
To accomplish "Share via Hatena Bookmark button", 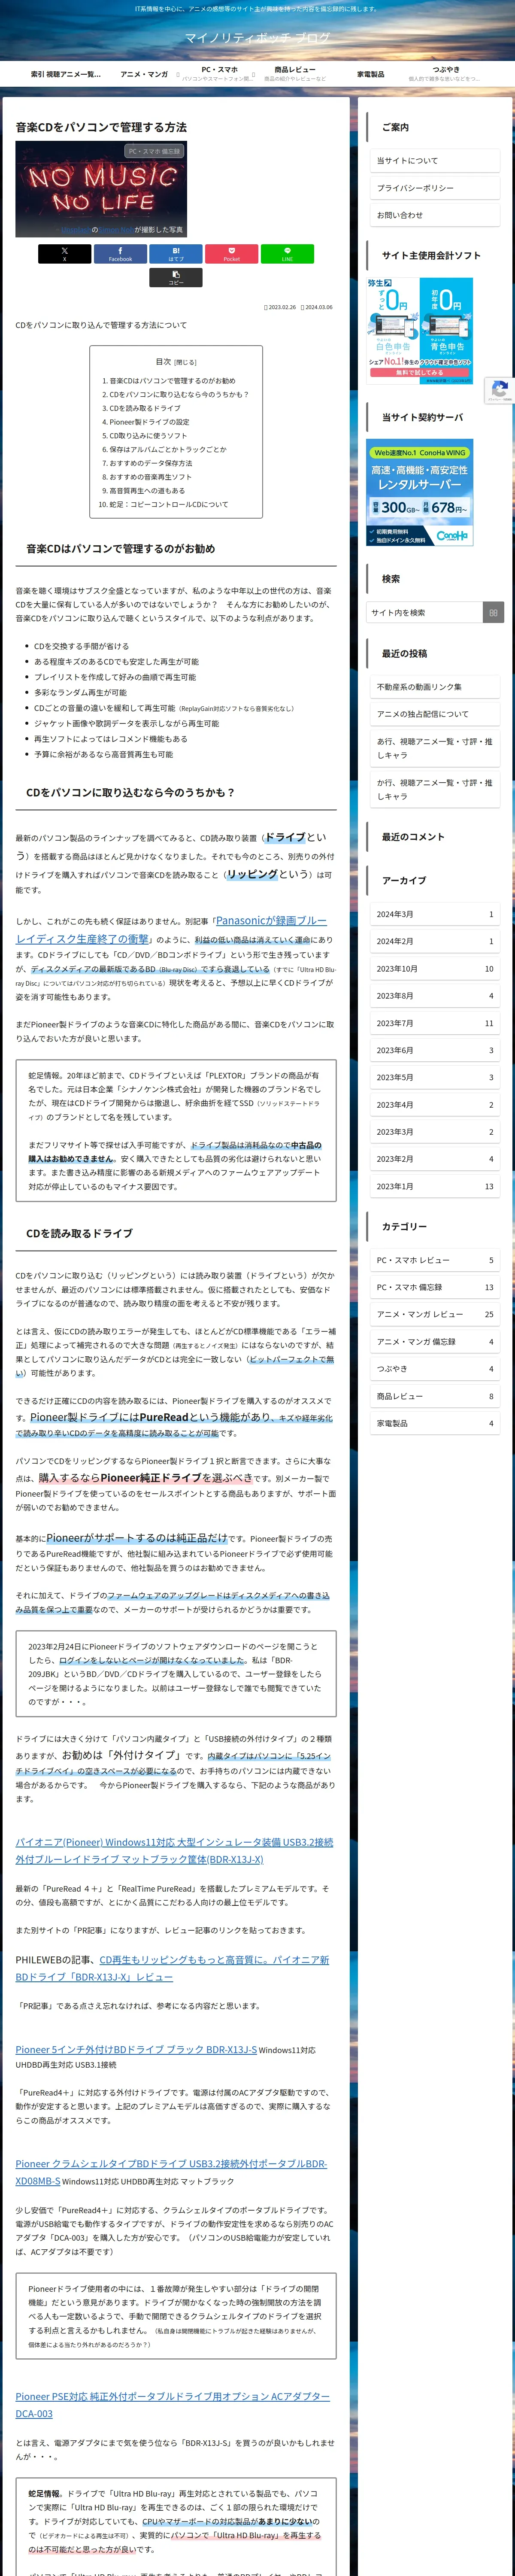I will 176,254.
